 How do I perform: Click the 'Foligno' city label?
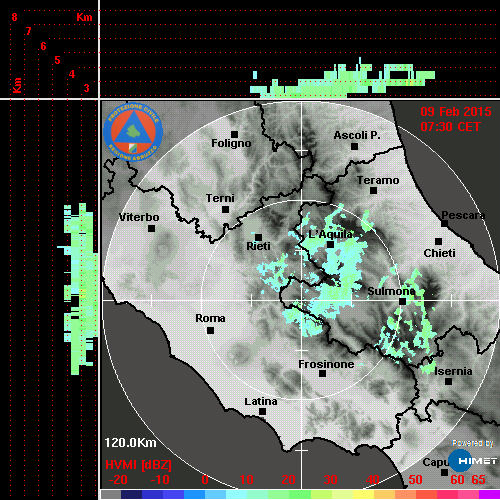coord(231,143)
